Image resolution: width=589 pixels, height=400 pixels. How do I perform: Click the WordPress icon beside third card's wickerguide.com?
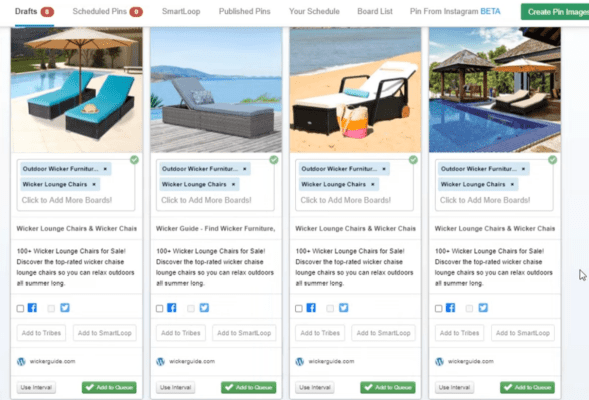(300, 361)
